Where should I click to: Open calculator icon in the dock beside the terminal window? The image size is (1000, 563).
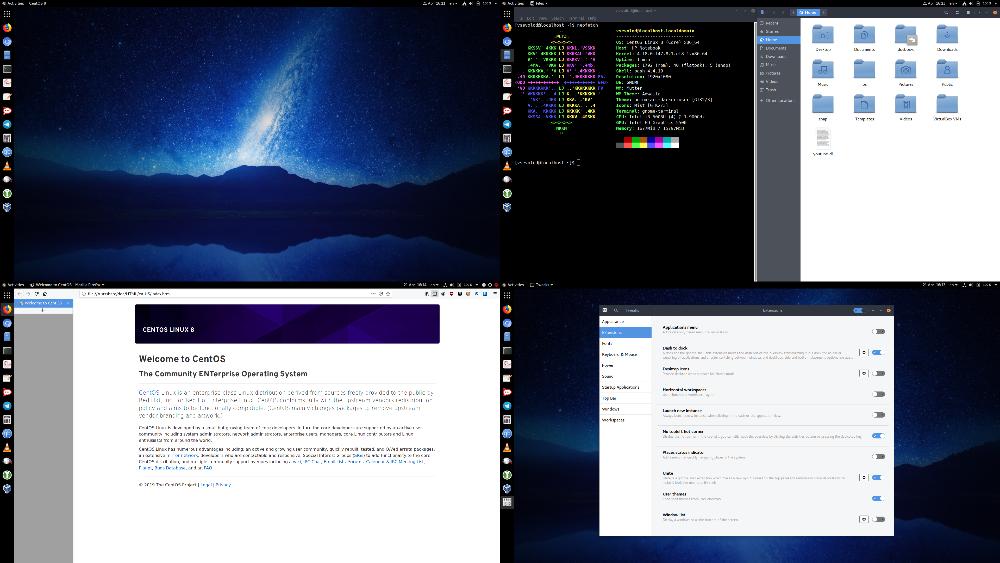coord(507,138)
